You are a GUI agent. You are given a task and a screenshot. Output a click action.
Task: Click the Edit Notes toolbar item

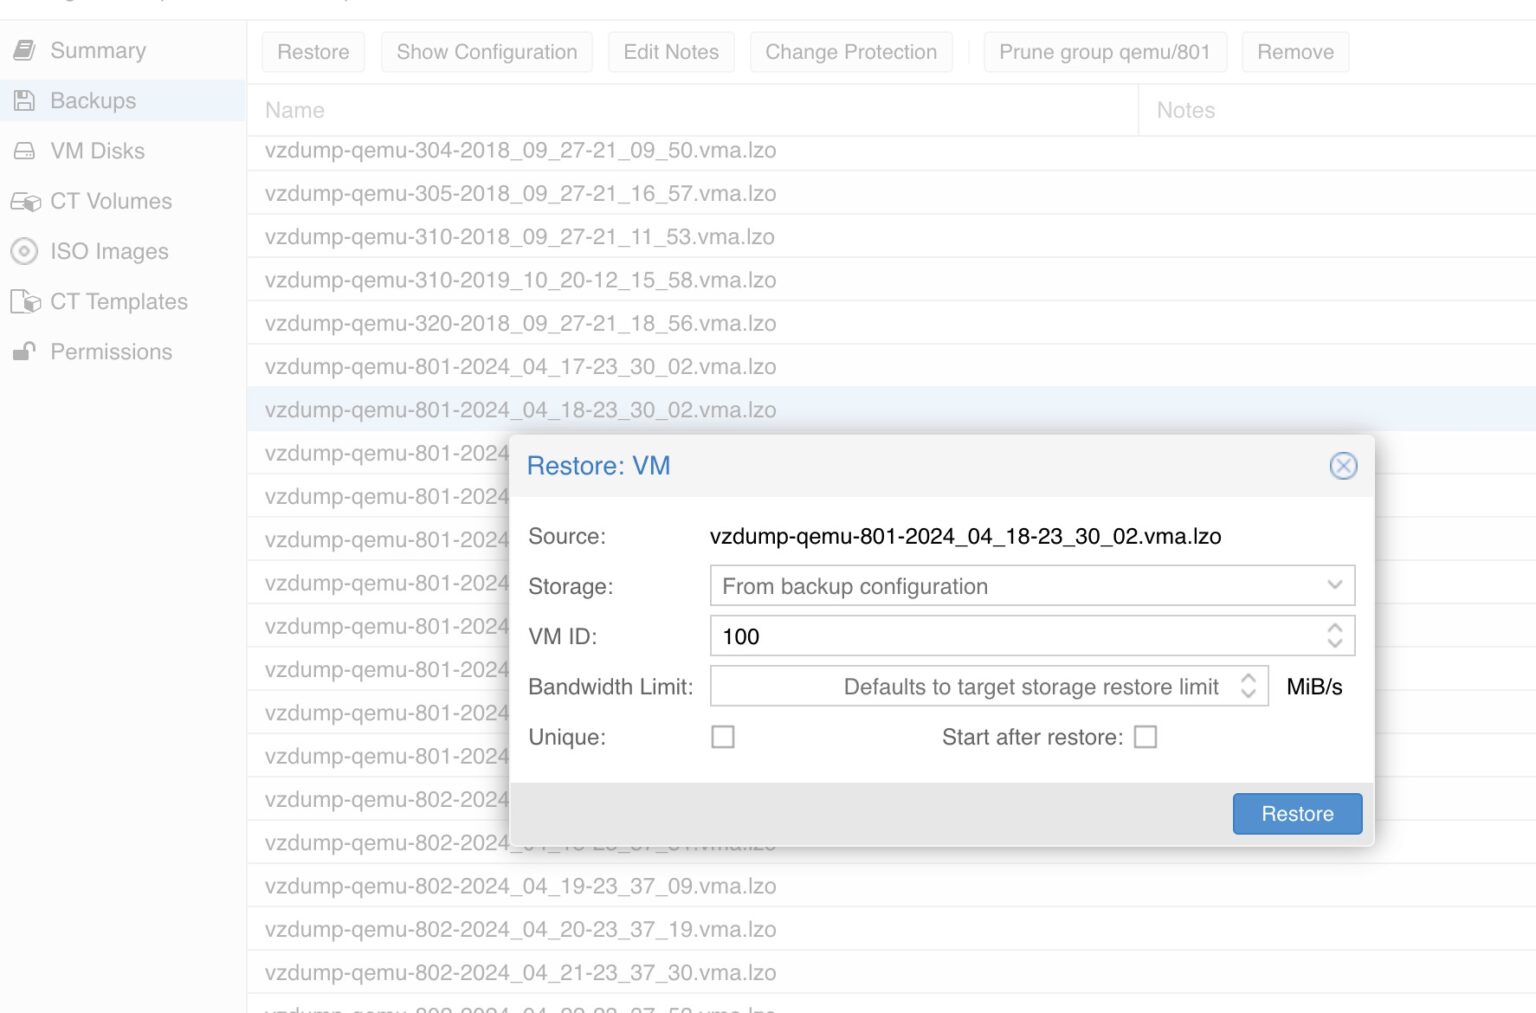pos(671,51)
